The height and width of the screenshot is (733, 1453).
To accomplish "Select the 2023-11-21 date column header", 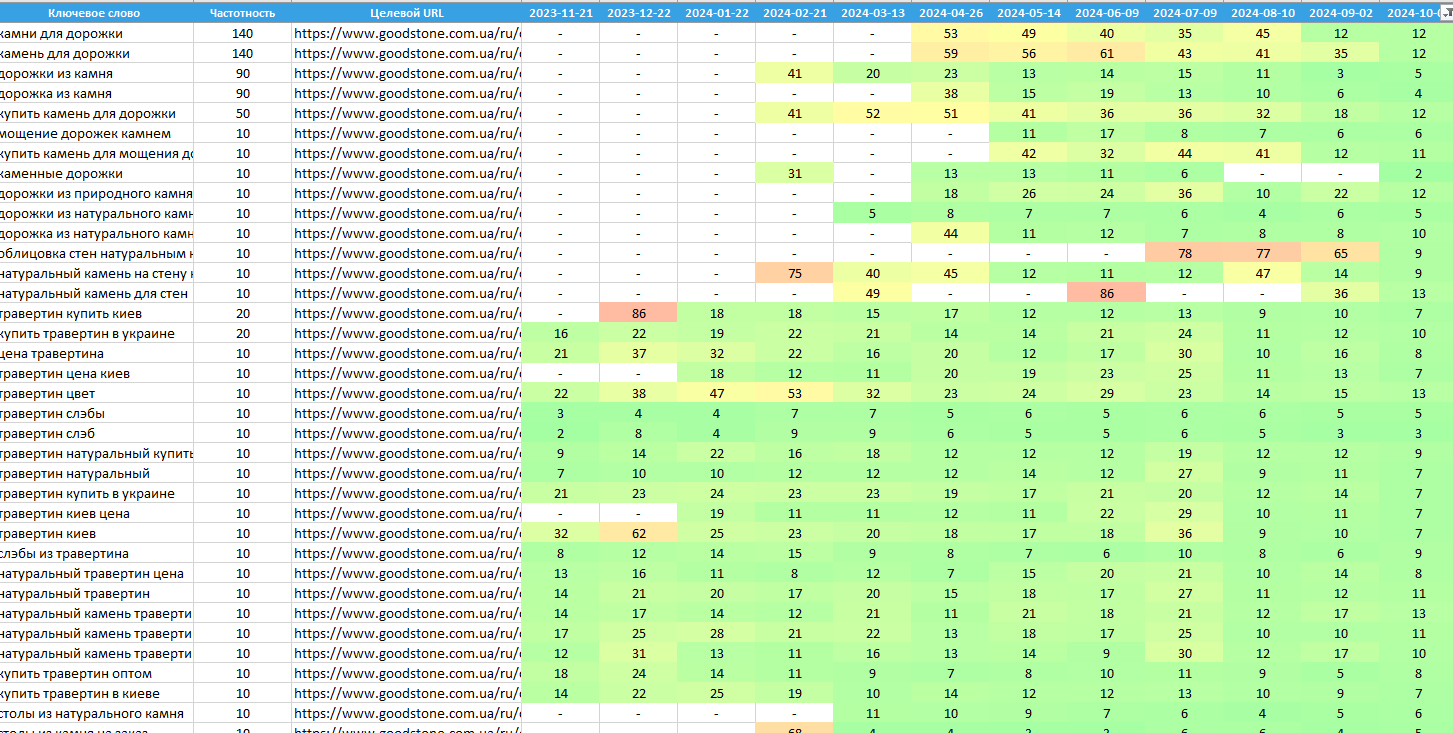I will (x=560, y=14).
